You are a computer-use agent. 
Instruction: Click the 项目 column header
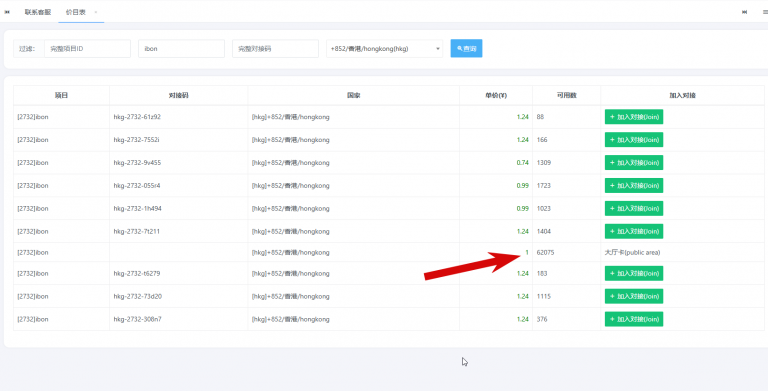(x=61, y=96)
